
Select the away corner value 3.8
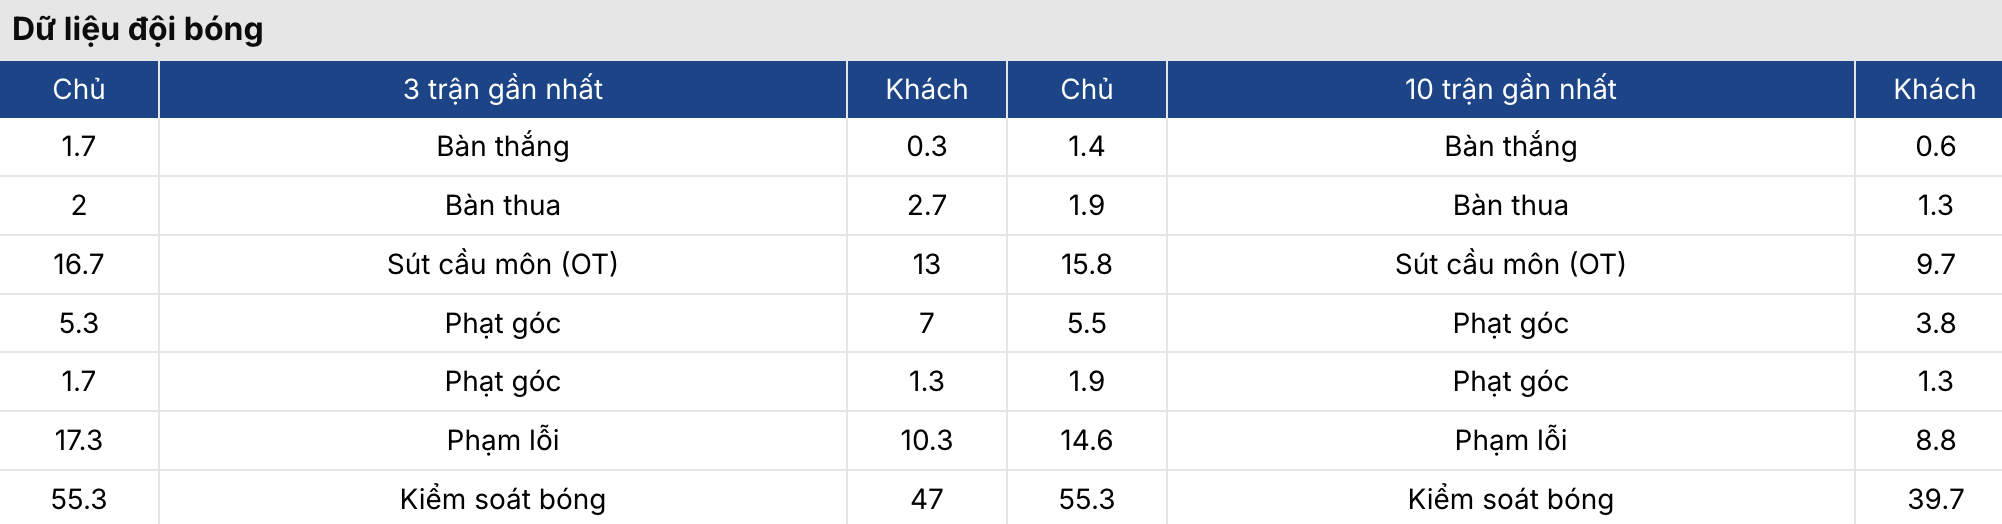[1935, 323]
